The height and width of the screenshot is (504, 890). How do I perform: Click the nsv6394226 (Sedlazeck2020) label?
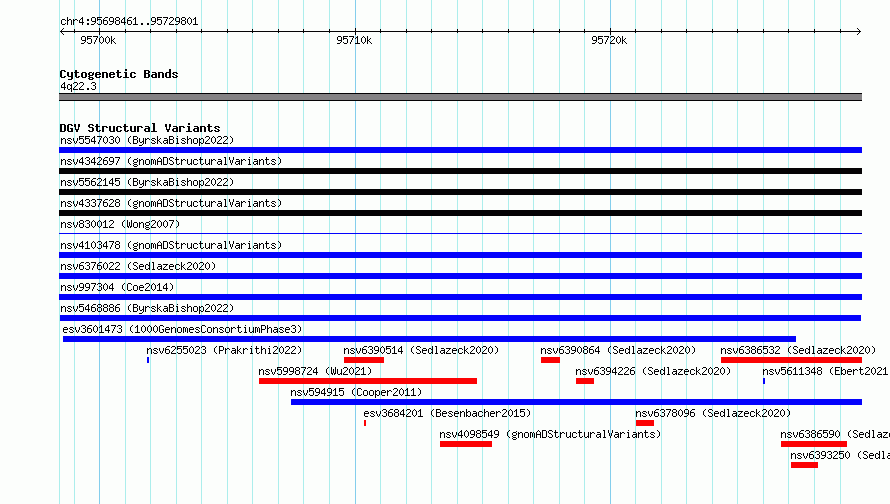653,371
